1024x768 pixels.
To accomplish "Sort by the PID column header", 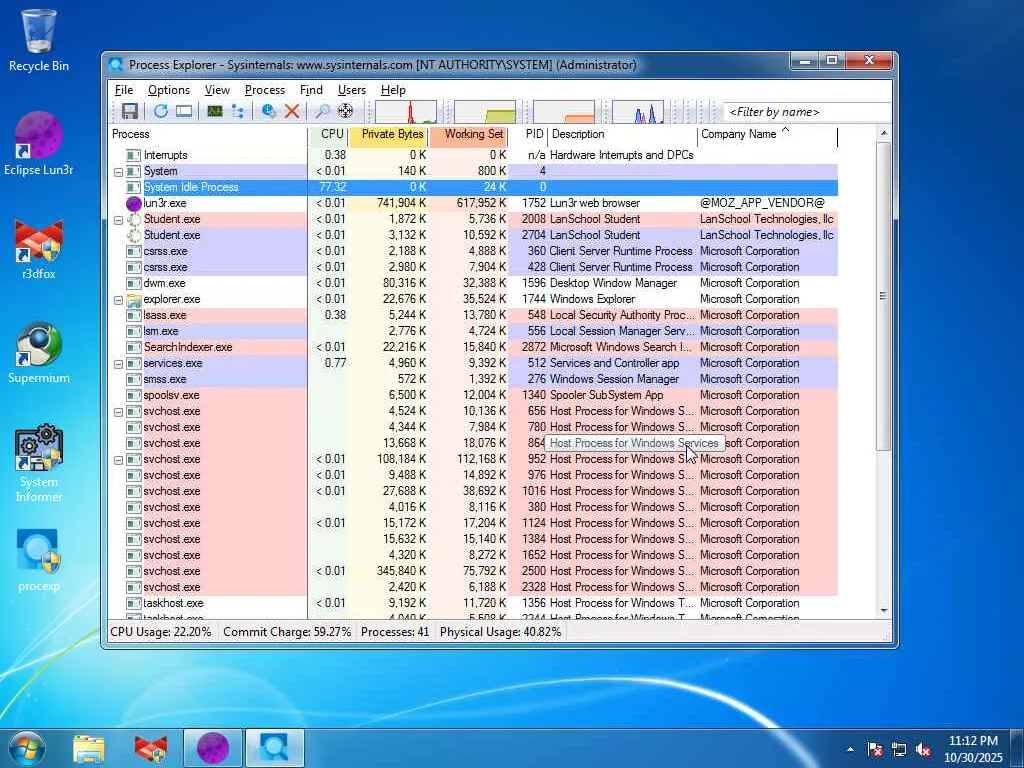I will click(x=528, y=135).
